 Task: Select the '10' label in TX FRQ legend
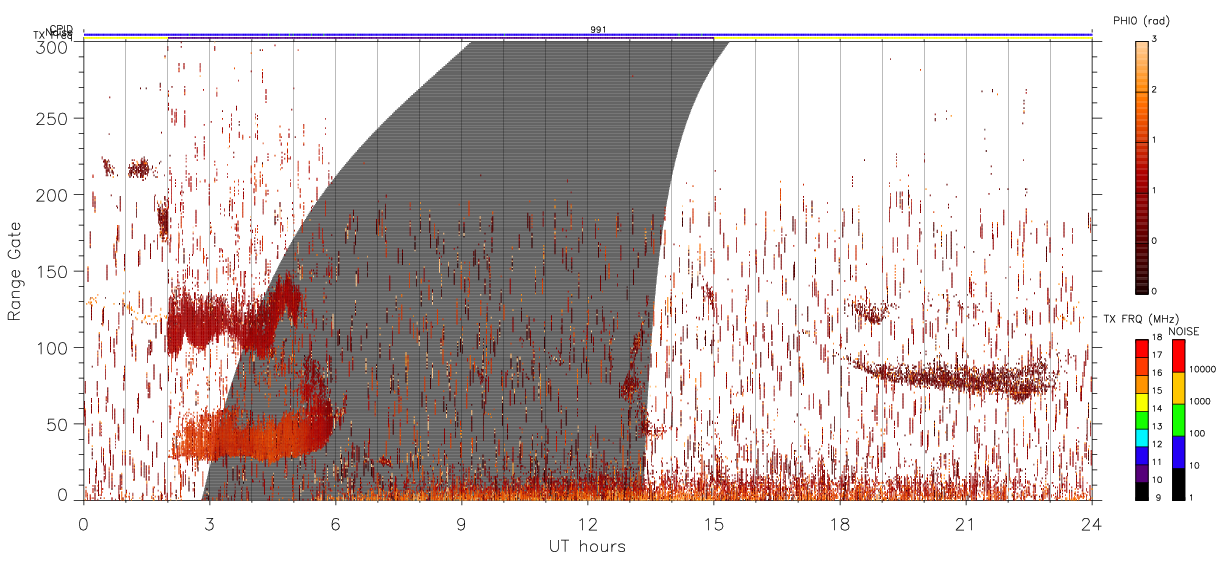[1157, 482]
